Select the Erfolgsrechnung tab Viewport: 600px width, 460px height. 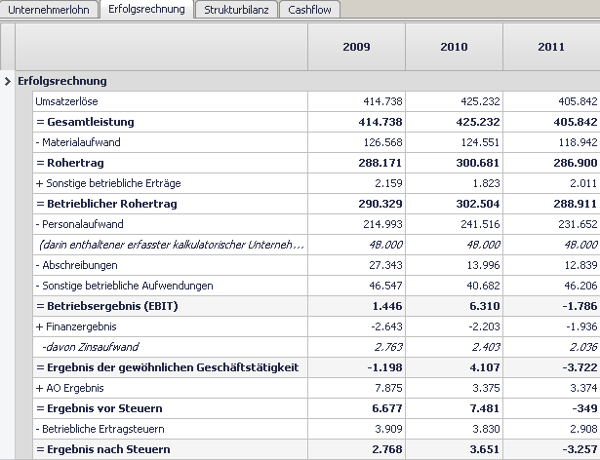pyautogui.click(x=147, y=9)
